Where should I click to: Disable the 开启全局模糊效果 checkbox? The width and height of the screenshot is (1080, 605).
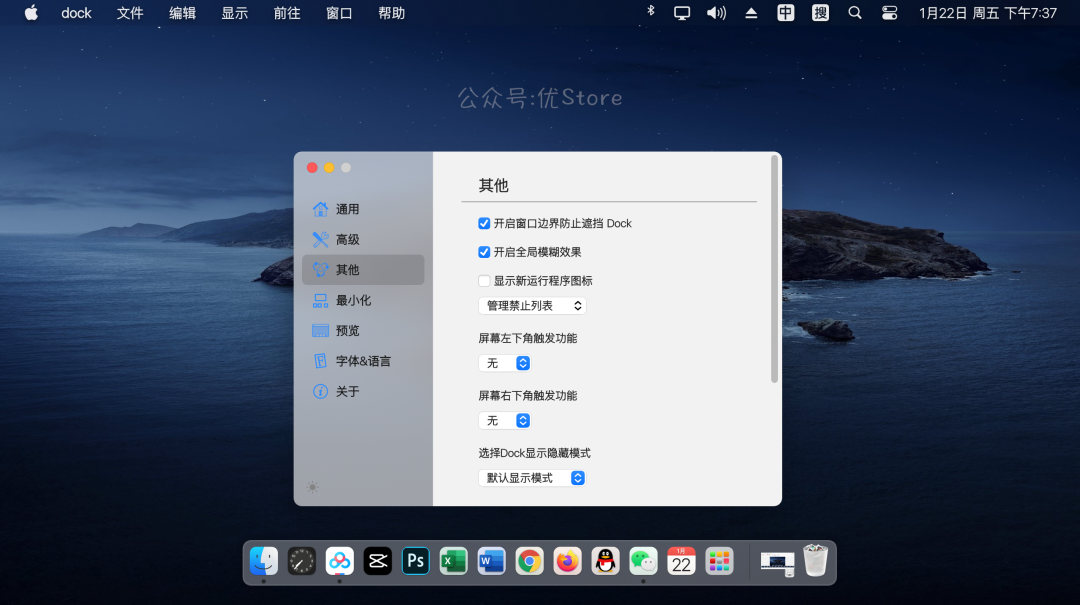coord(484,252)
